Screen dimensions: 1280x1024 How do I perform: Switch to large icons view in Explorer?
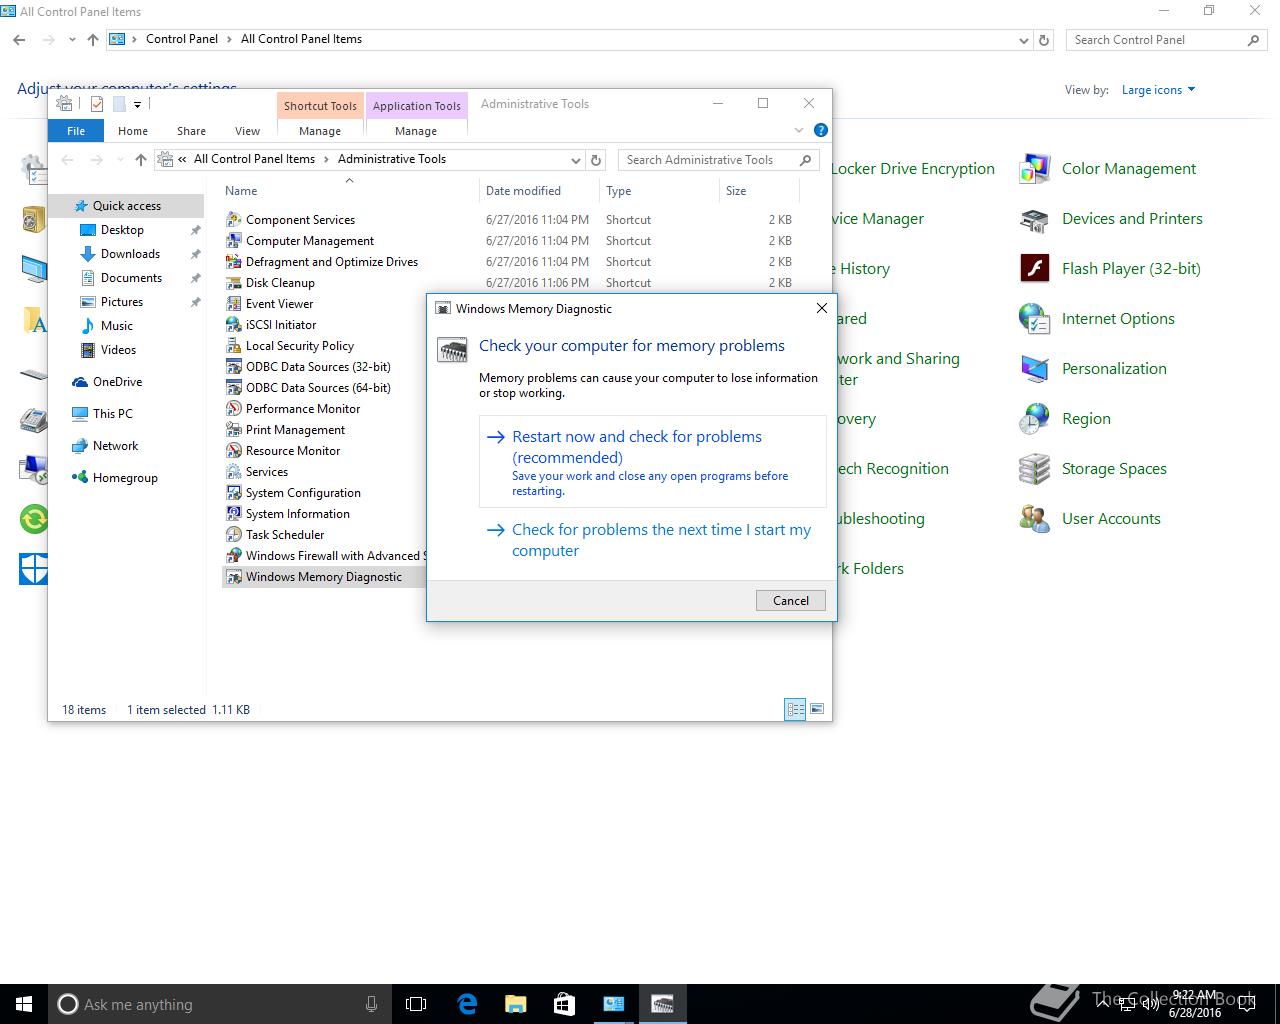click(817, 709)
